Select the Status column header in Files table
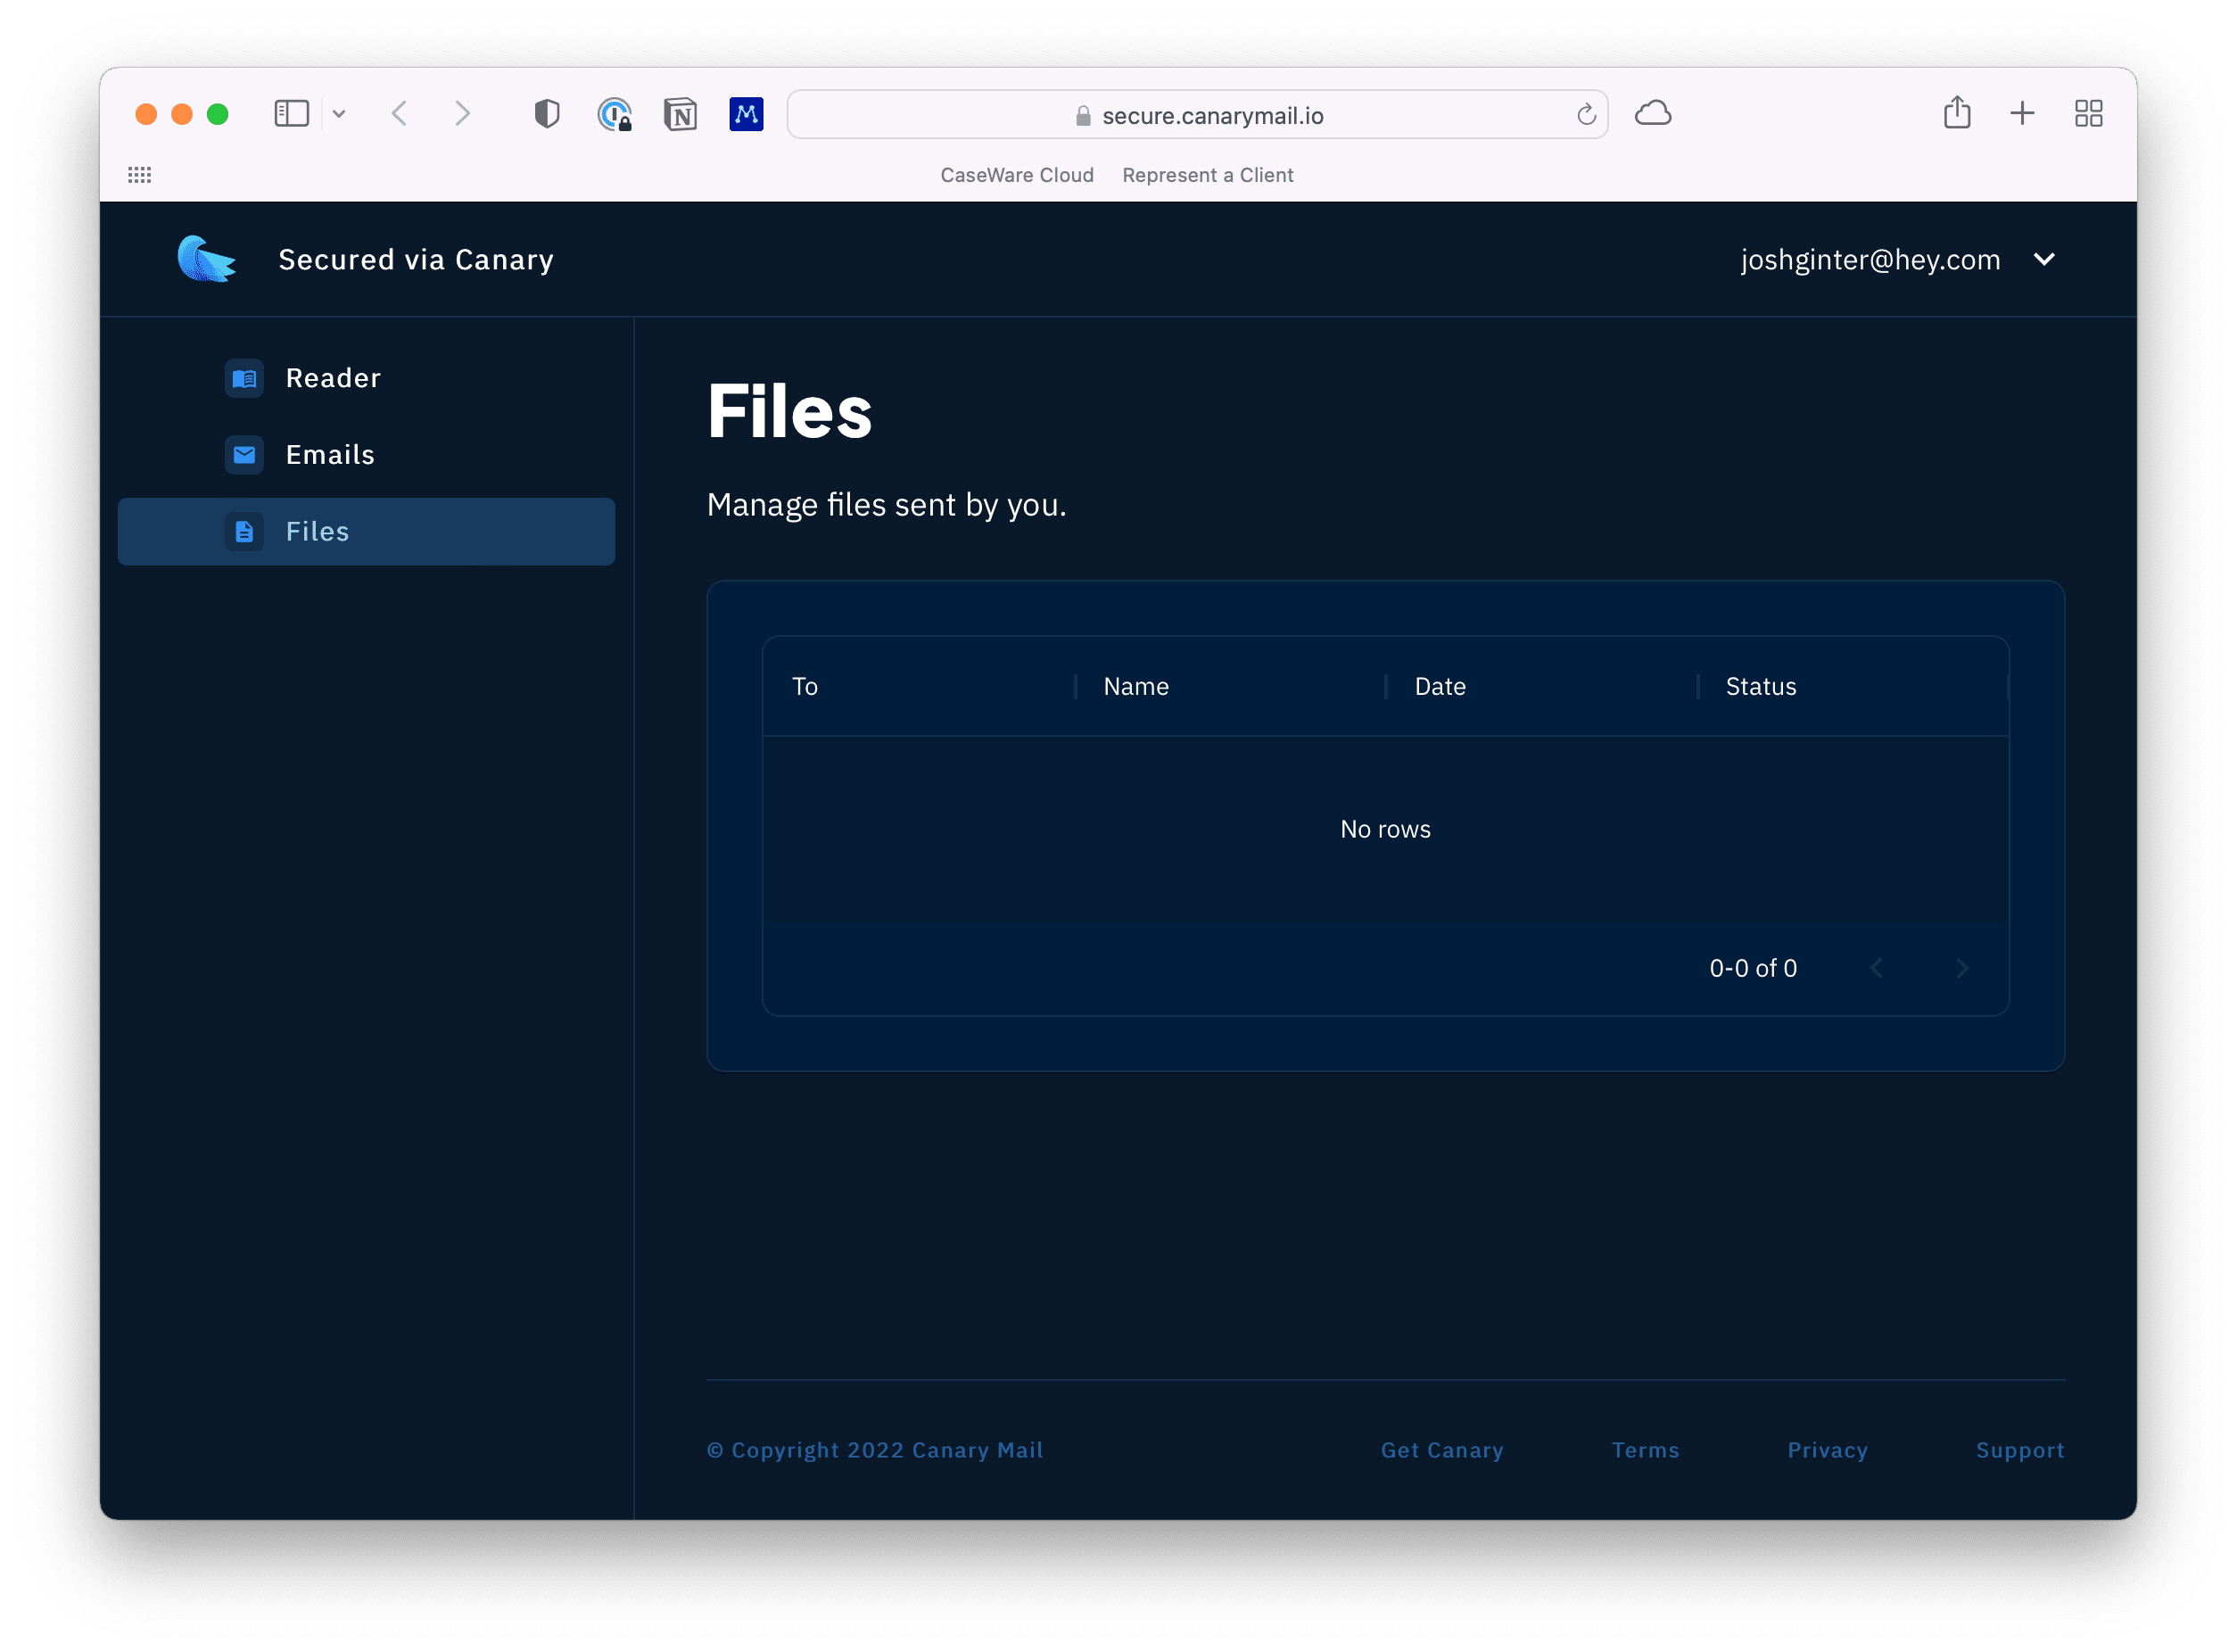 pos(1760,686)
